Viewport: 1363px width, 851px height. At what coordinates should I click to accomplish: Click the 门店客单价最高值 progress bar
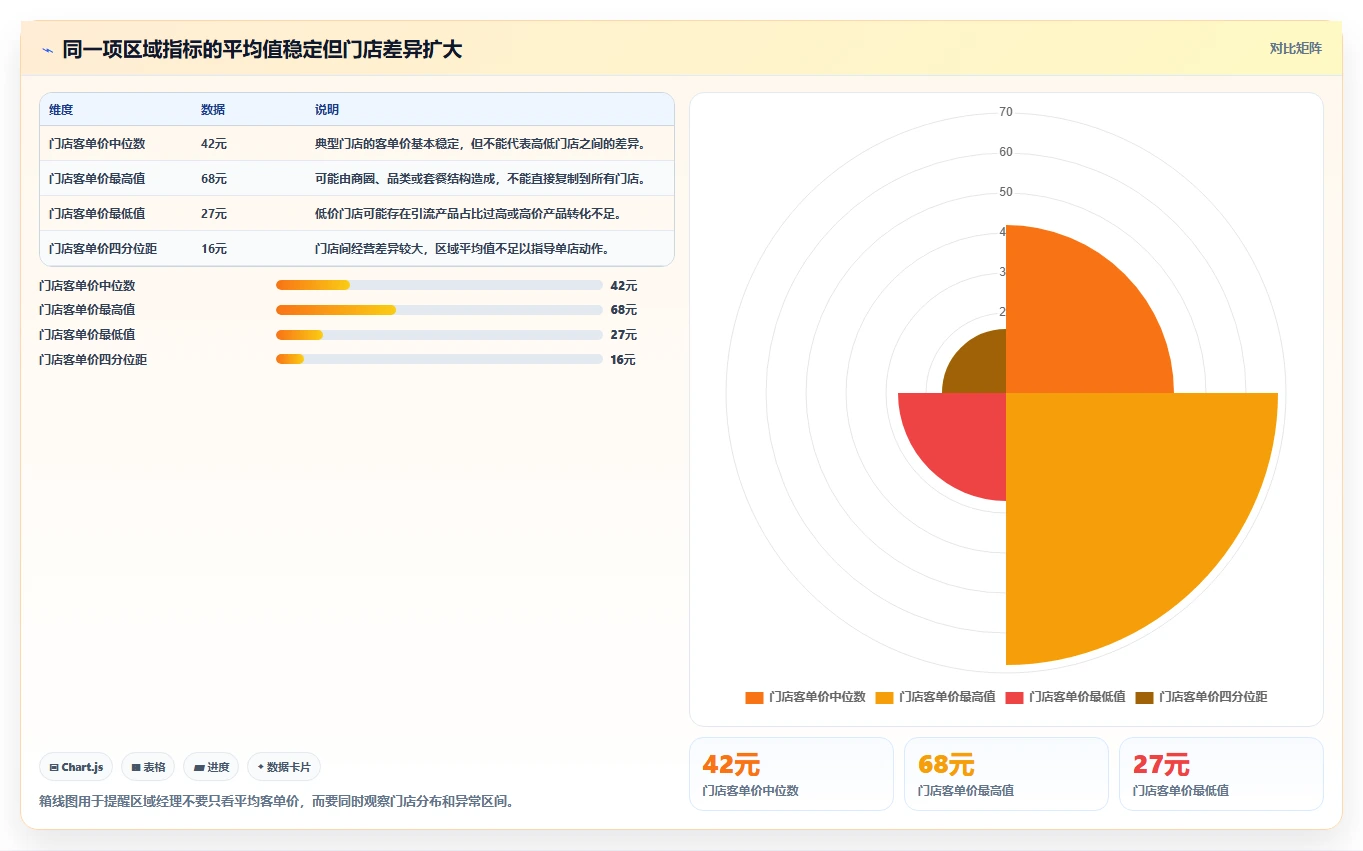(439, 310)
